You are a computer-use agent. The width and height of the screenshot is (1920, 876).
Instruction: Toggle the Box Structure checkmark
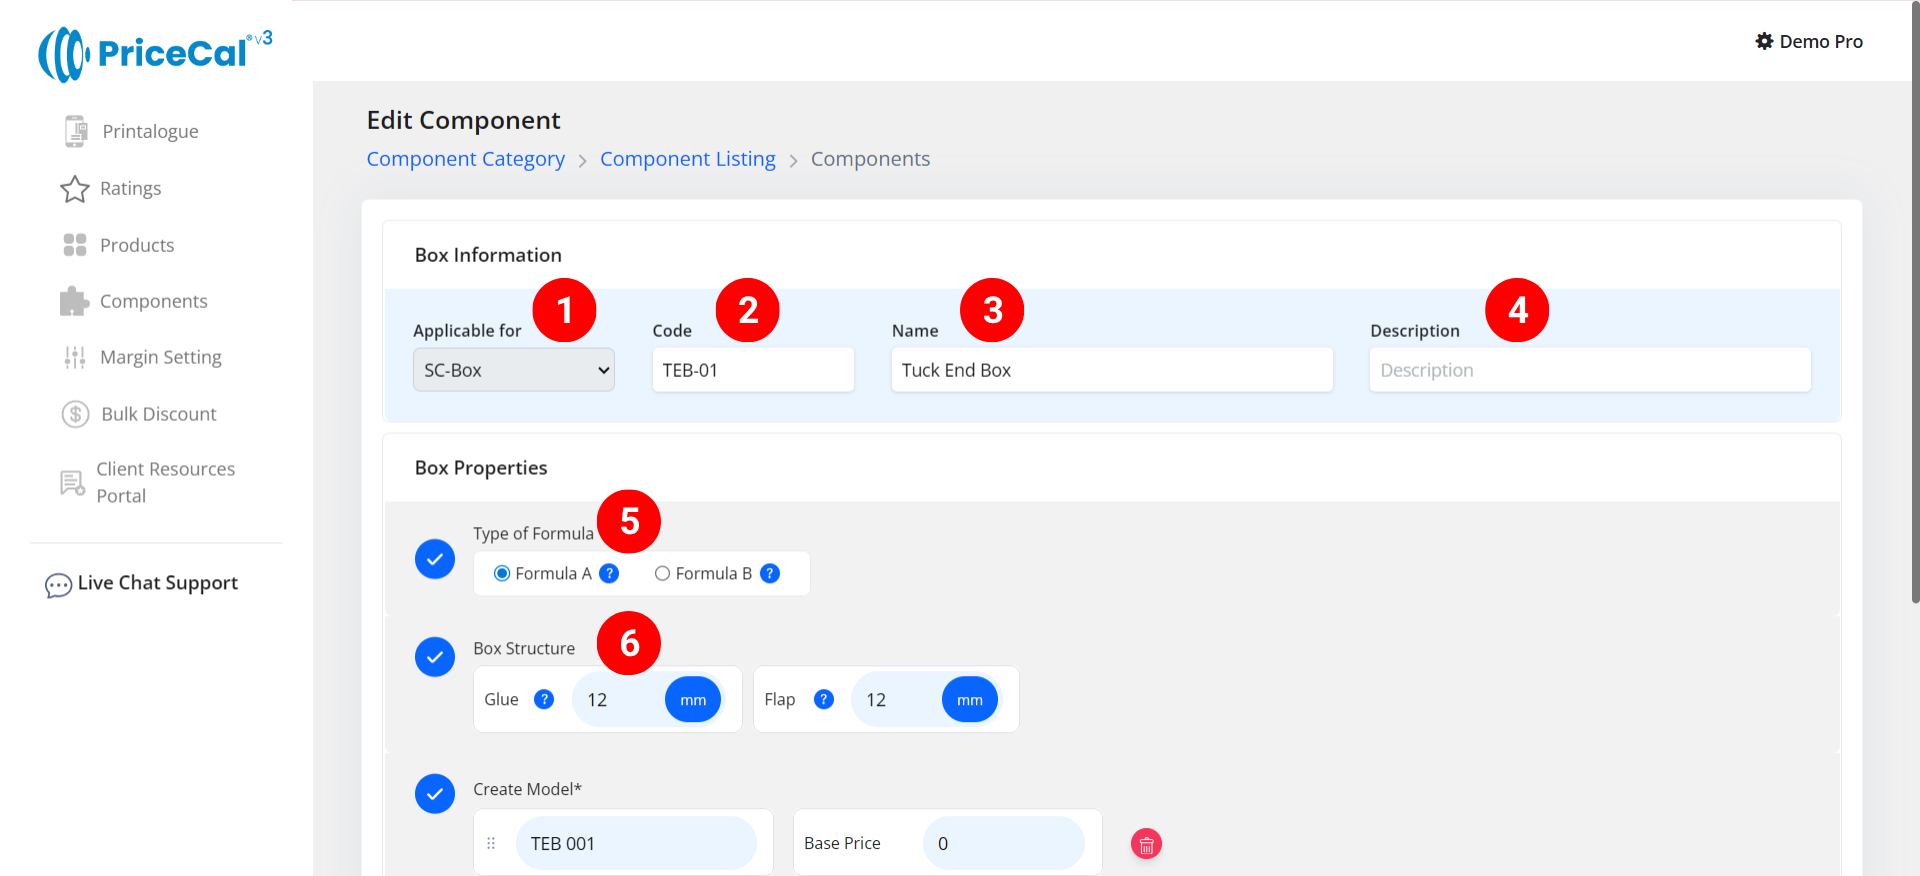[x=435, y=657]
